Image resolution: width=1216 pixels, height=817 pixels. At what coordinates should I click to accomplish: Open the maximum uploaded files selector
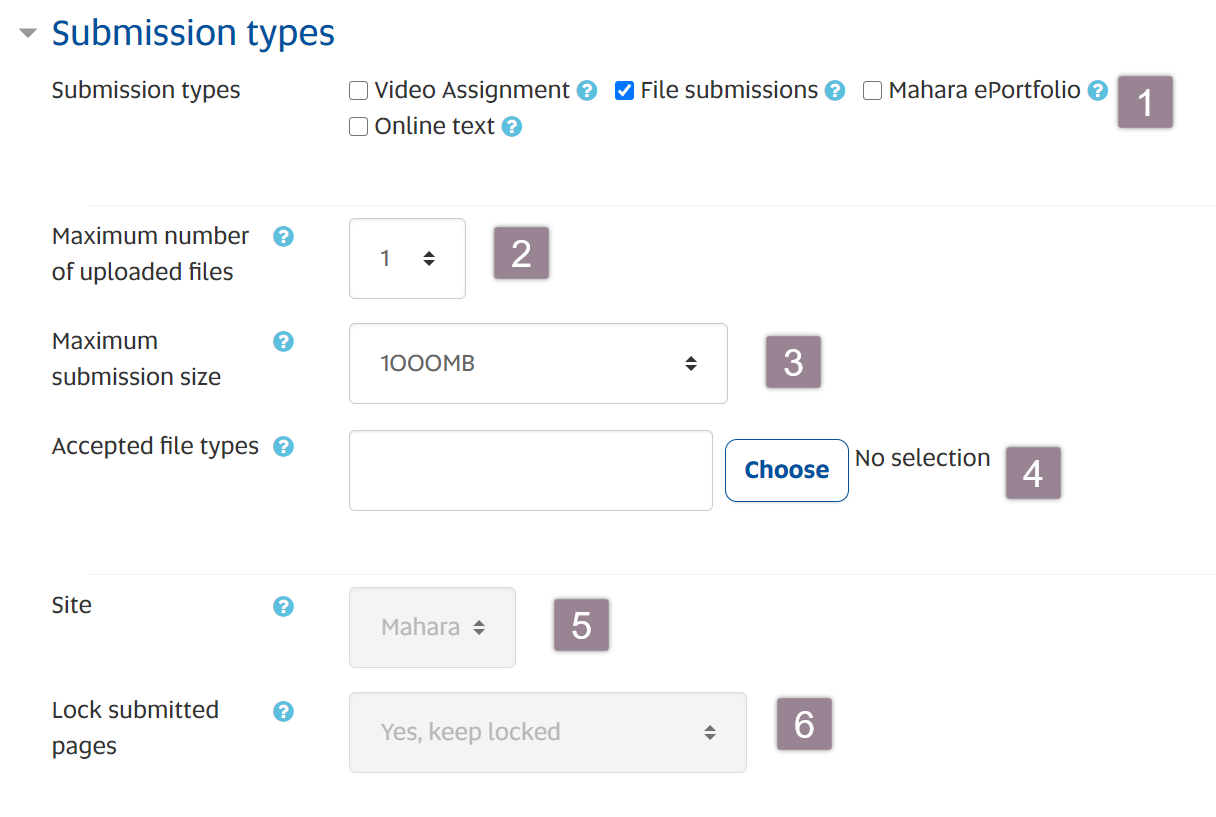(x=407, y=258)
